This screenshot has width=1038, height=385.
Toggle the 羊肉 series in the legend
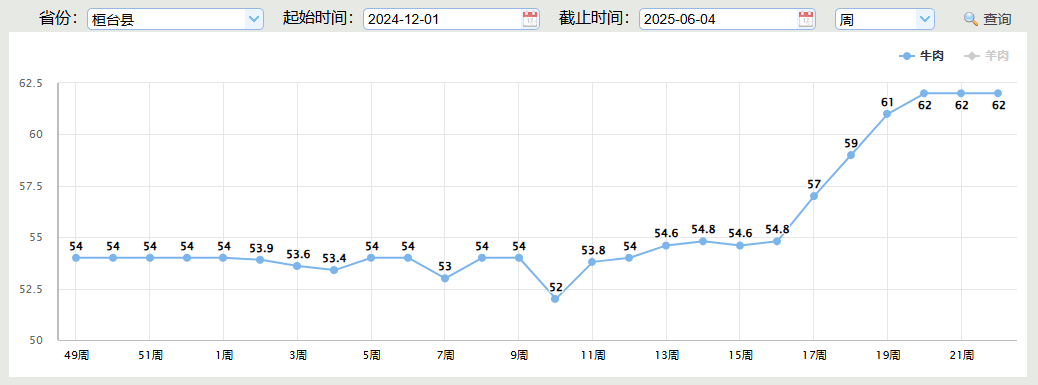click(x=986, y=56)
